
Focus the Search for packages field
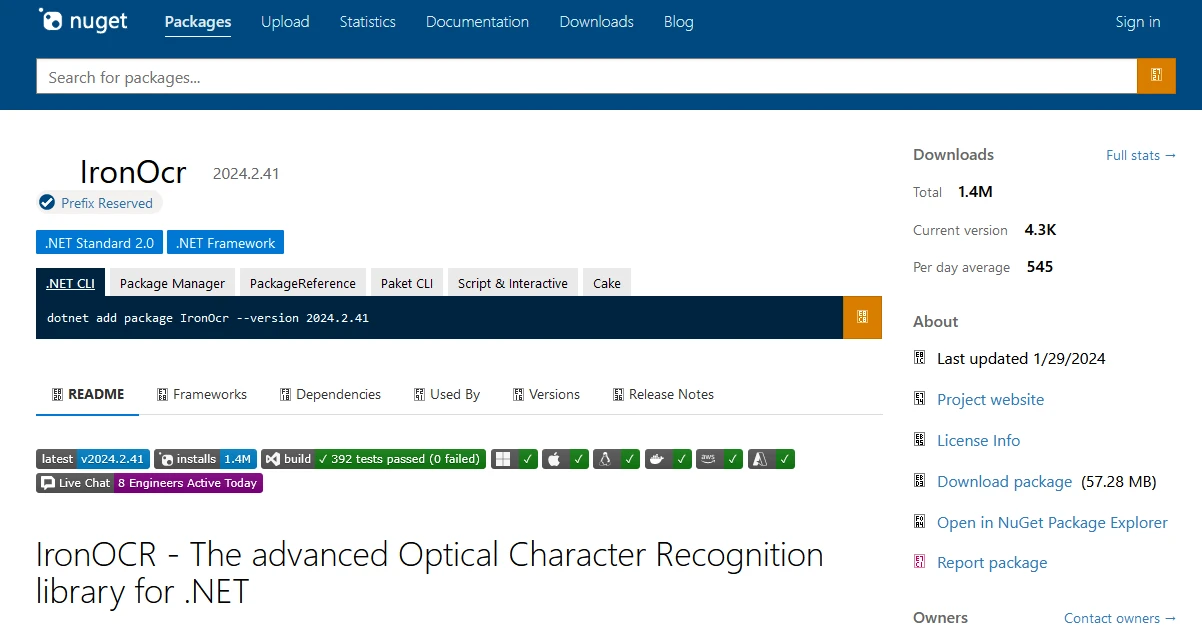[586, 77]
